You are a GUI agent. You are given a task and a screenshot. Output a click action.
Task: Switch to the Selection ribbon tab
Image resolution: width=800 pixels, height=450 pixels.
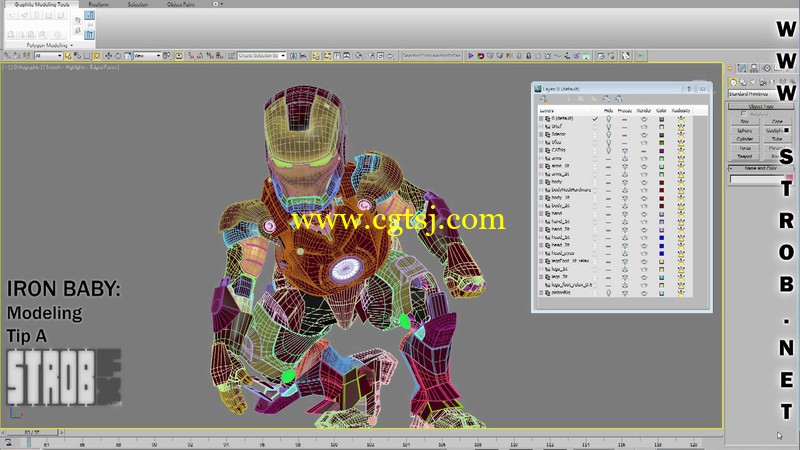point(138,4)
